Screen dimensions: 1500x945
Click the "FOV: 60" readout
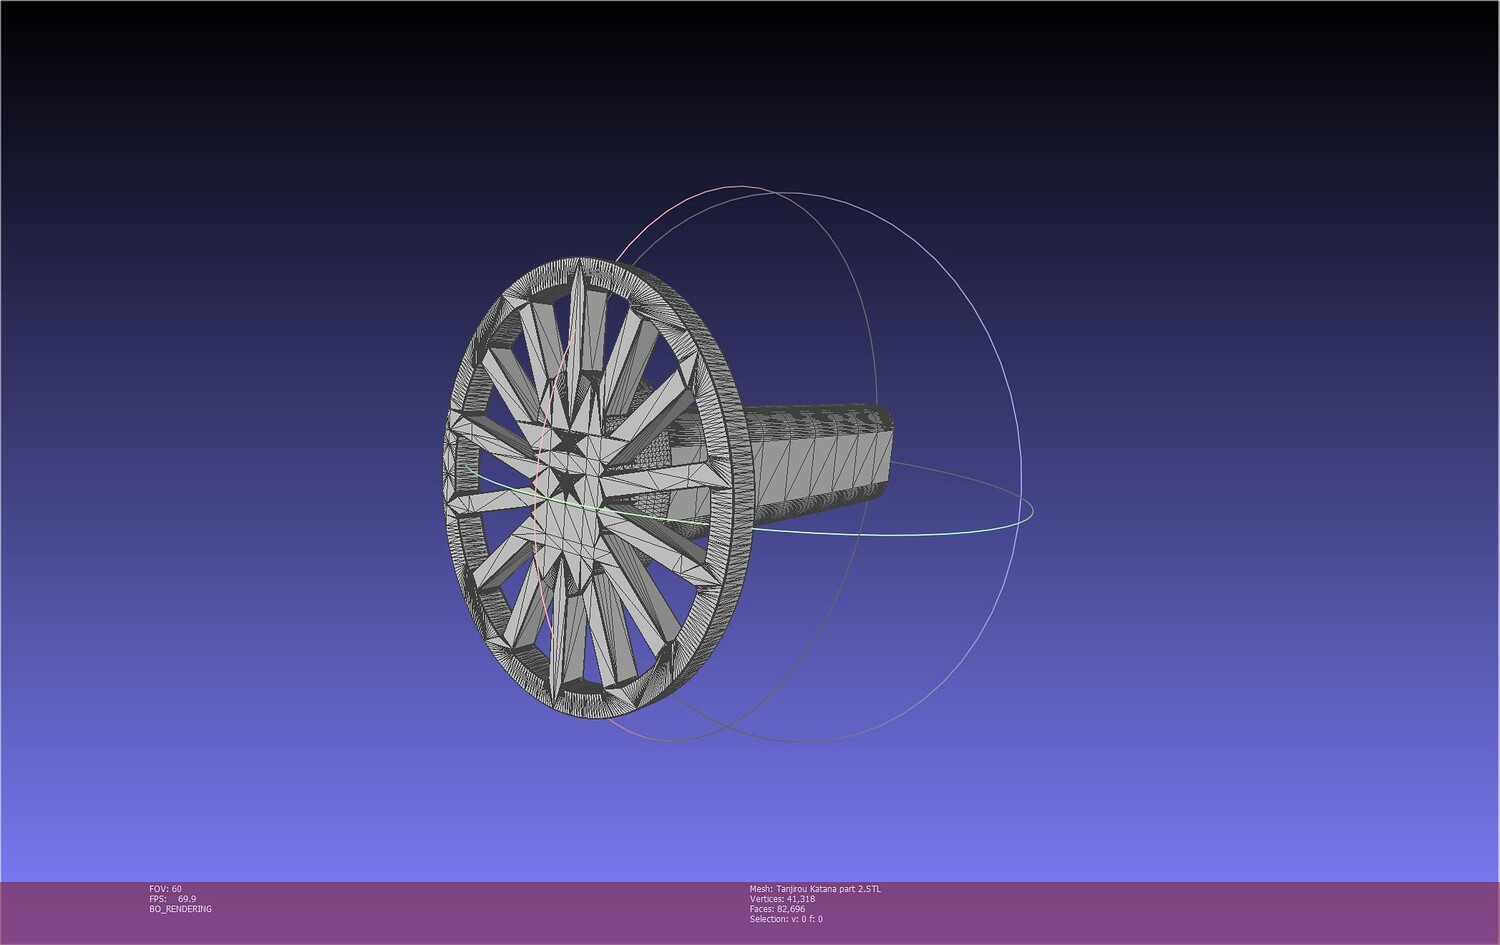(165, 889)
